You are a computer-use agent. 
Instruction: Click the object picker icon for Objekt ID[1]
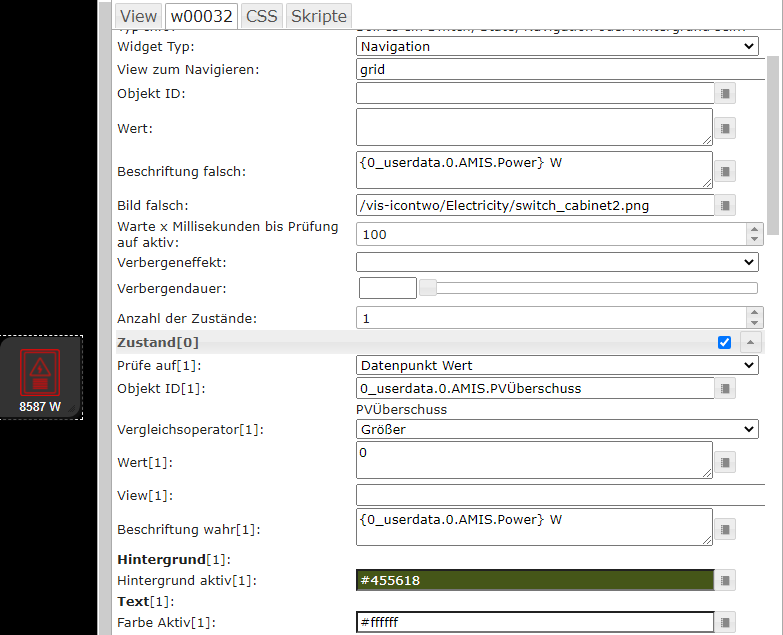point(726,388)
